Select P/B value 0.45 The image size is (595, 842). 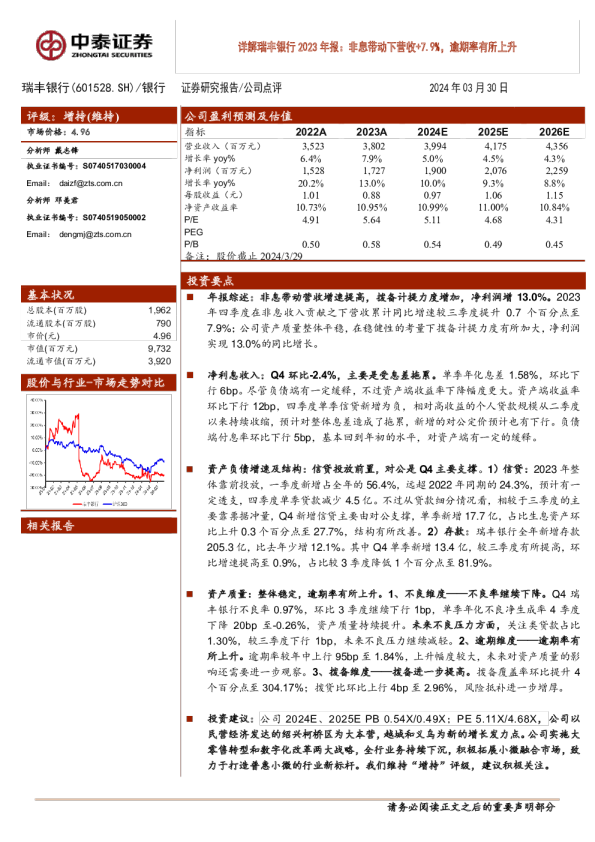(x=554, y=244)
